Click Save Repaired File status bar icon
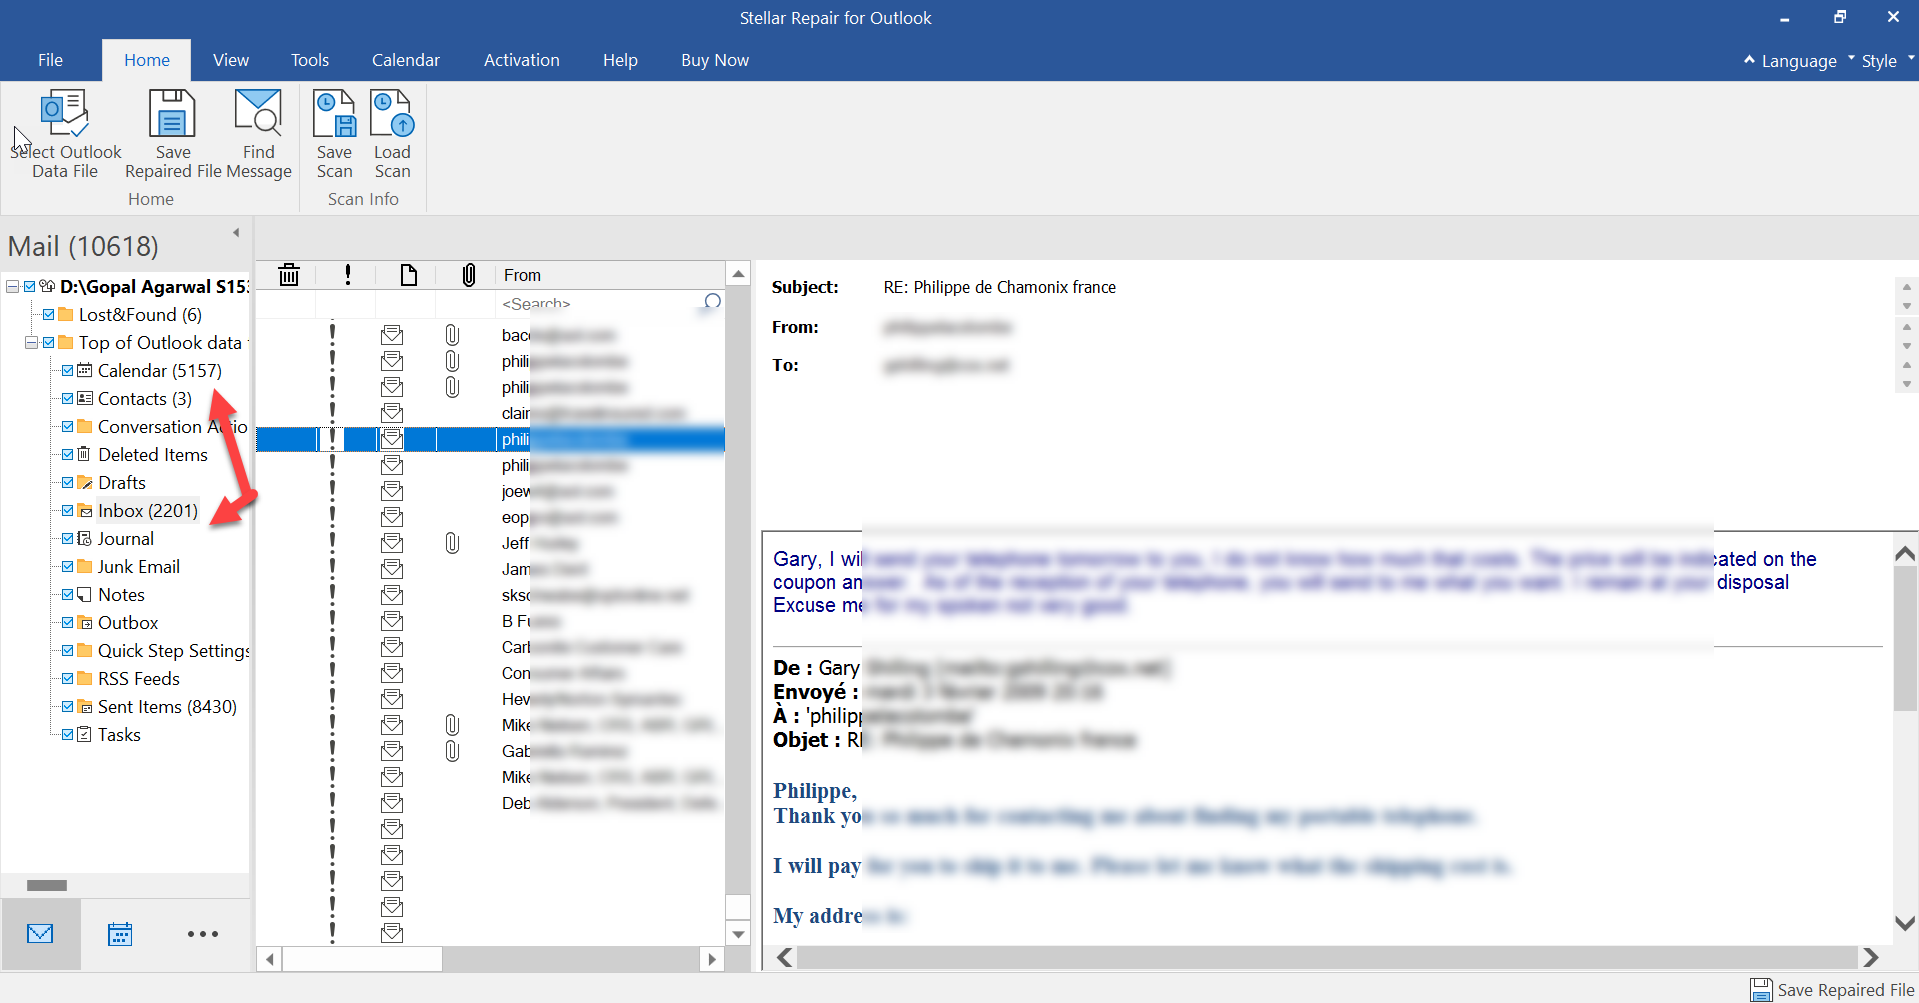This screenshot has height=1003, width=1919. tap(1761, 990)
